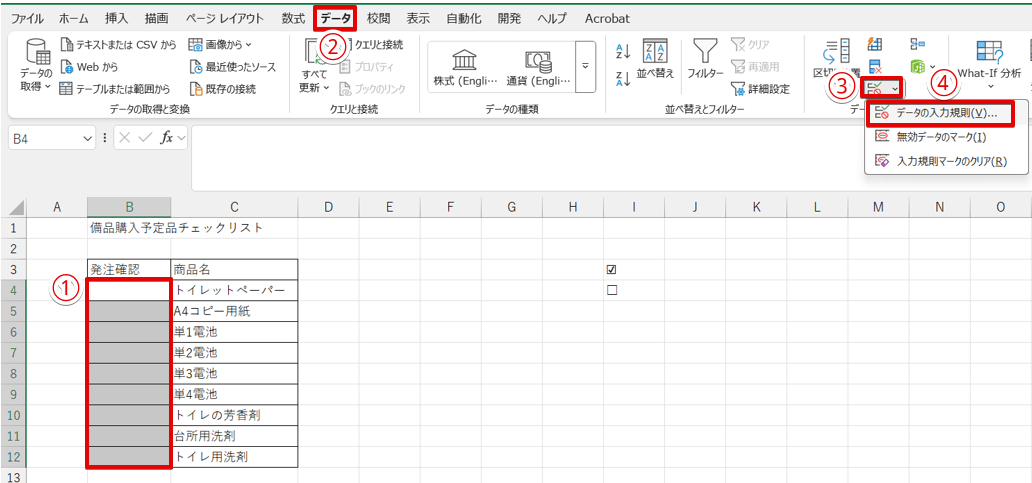Open the 画像から (From Picture) menu
Image resolution: width=1032 pixels, height=483 pixels.
click(x=220, y=45)
